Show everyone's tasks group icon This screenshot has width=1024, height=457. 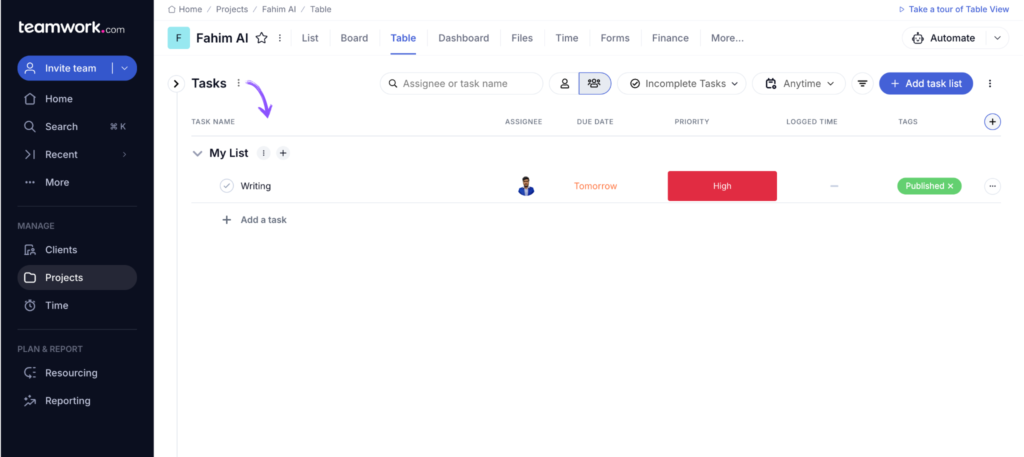(594, 84)
